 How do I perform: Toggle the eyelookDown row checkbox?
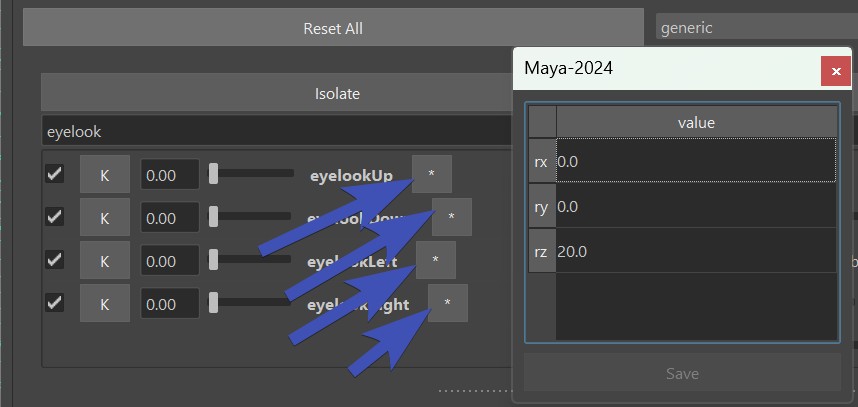click(x=55, y=217)
